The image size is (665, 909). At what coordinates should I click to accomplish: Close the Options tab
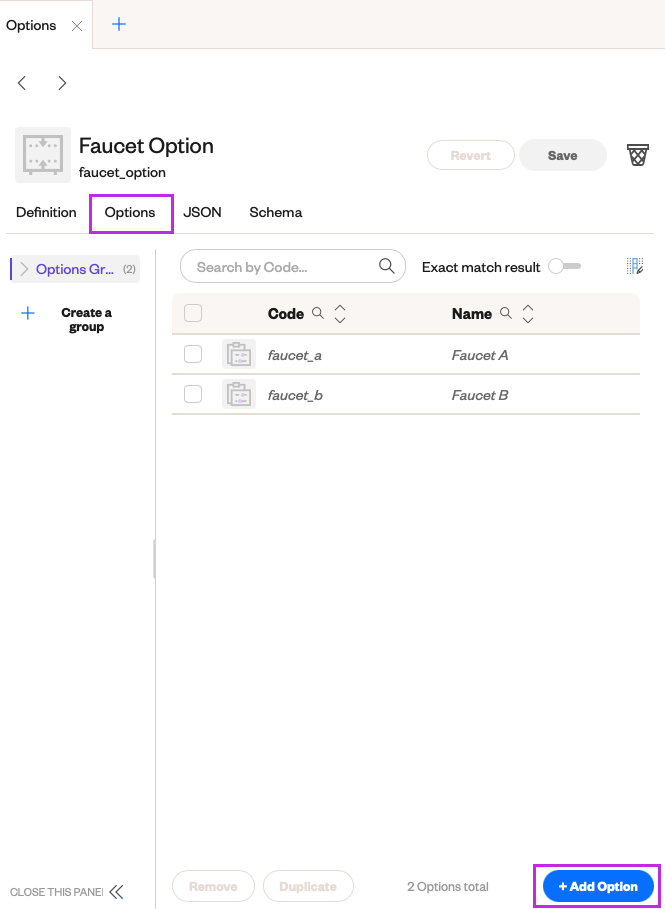pos(77,26)
